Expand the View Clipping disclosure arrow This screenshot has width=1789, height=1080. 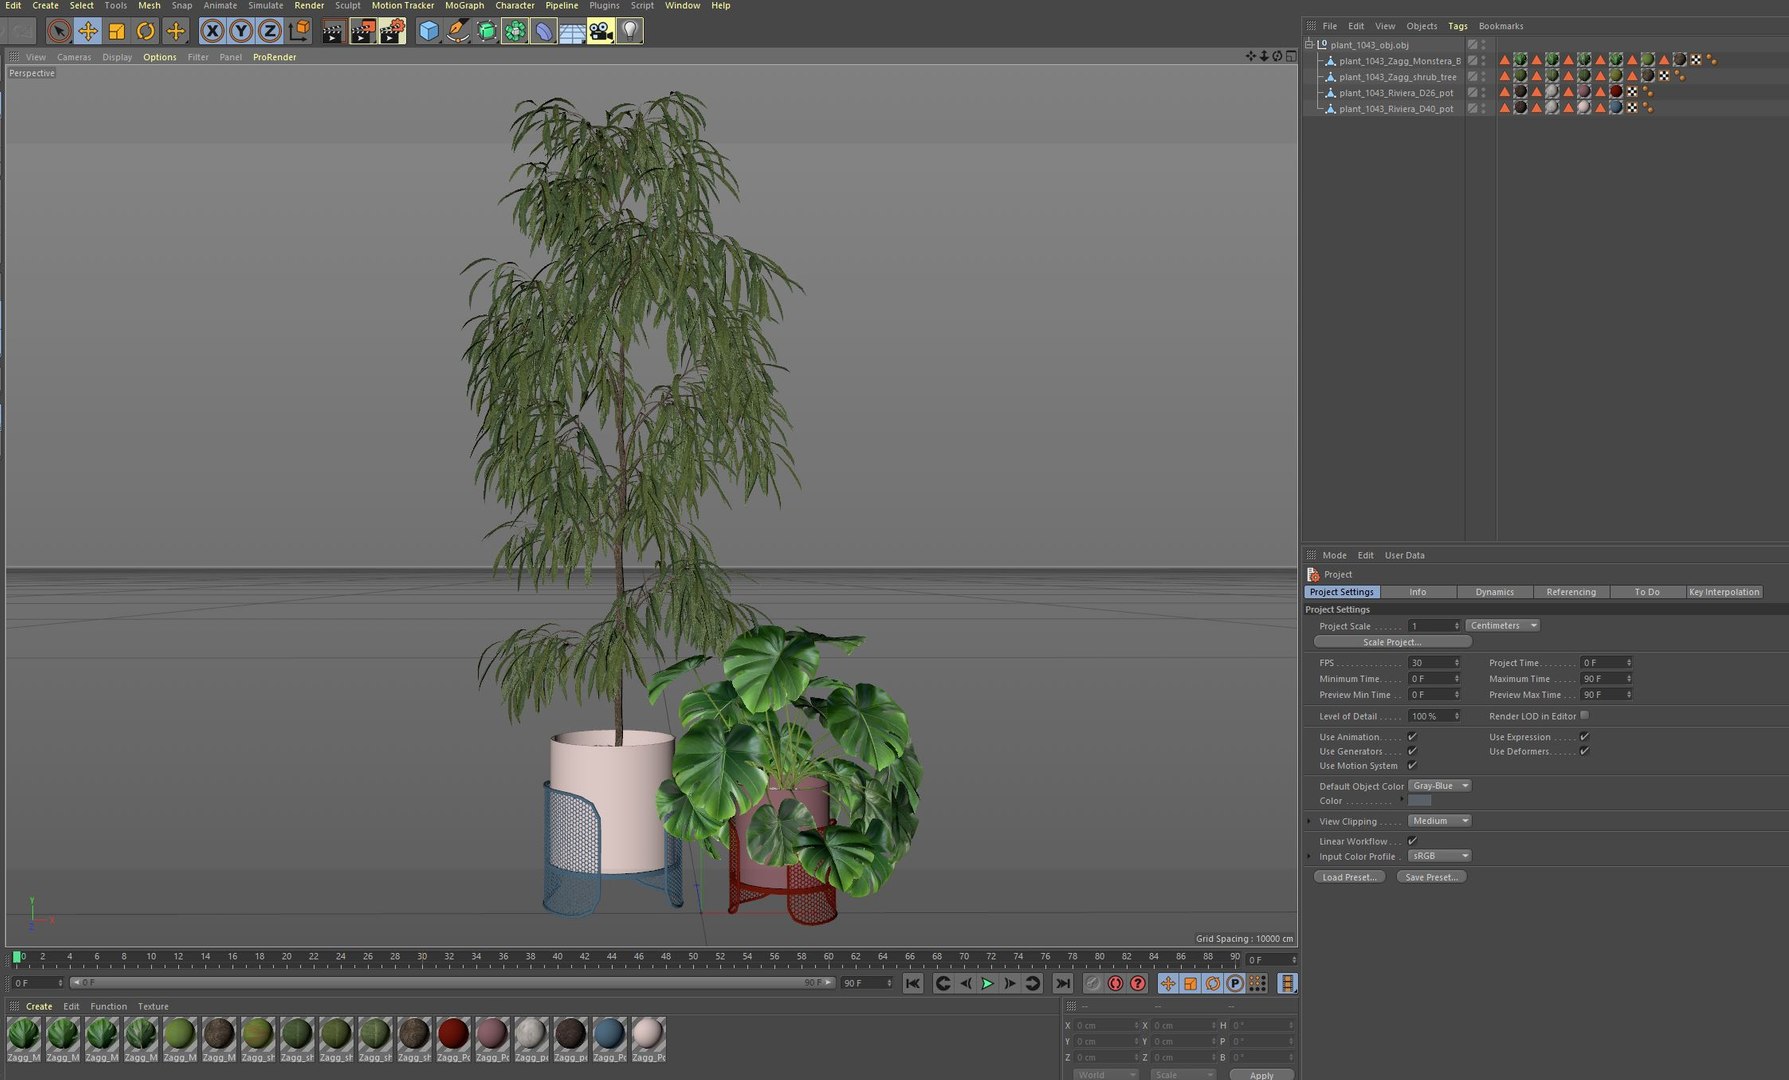coord(1309,821)
